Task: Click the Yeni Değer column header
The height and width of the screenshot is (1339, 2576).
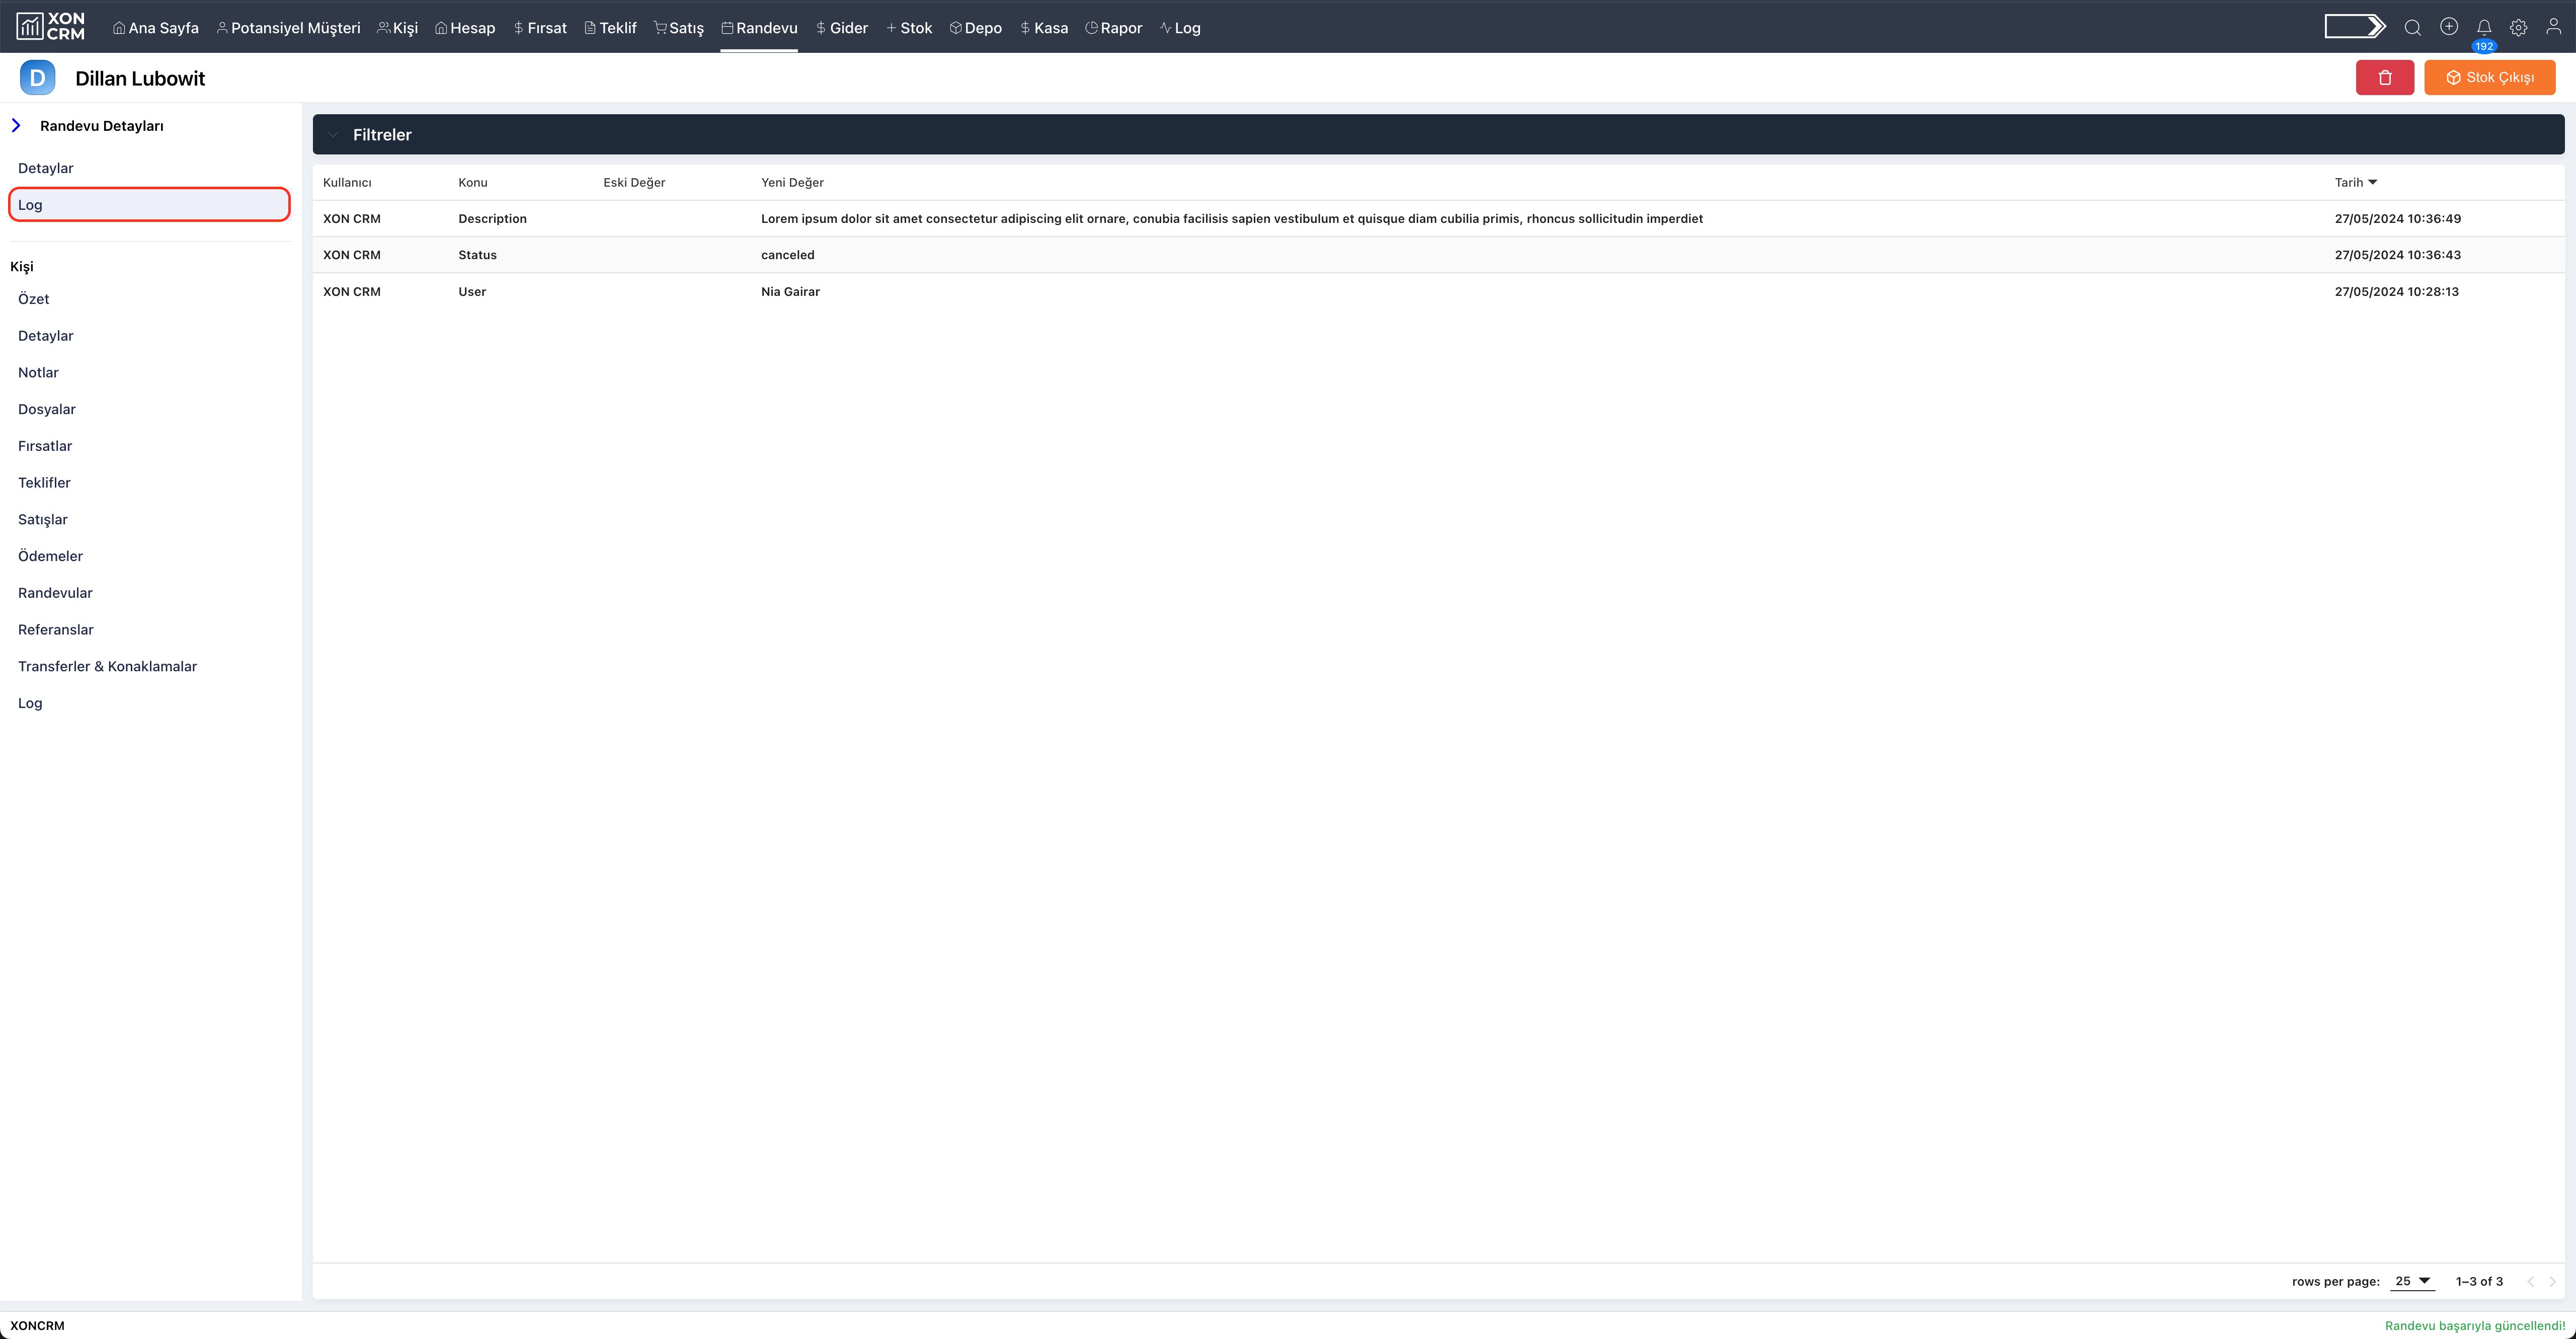Action: click(792, 182)
